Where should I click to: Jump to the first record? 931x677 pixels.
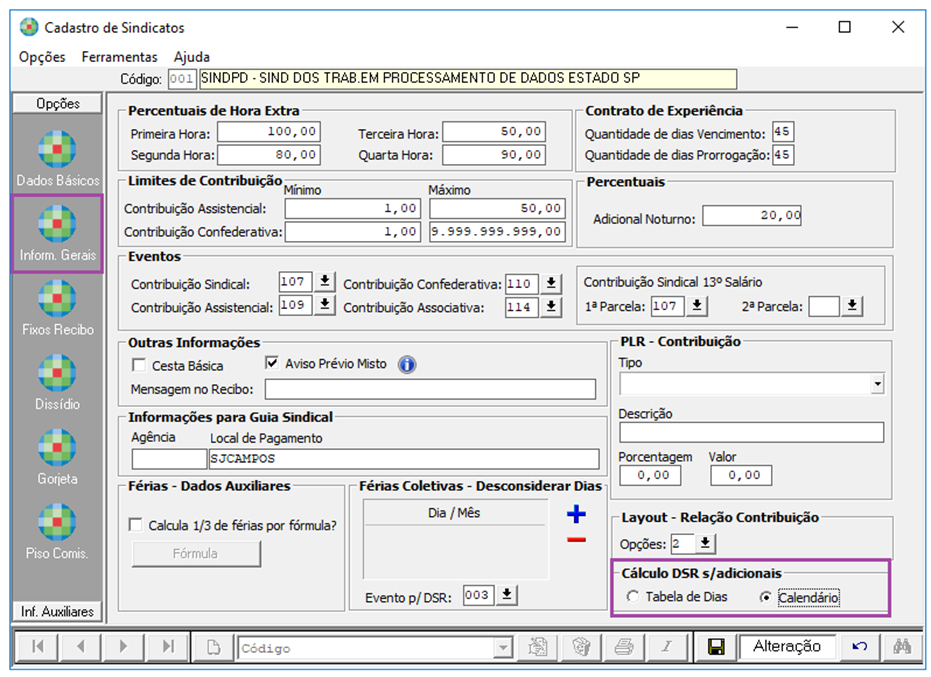tap(37, 647)
